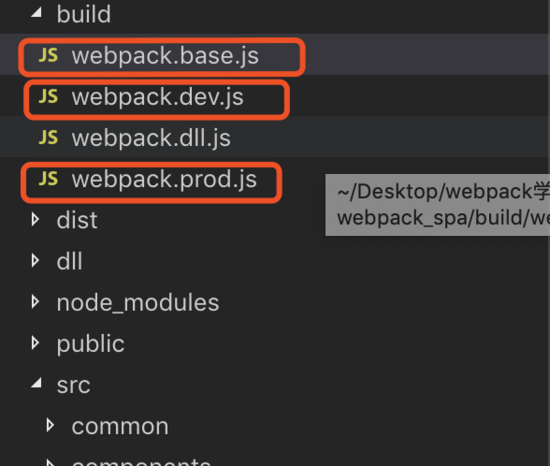This screenshot has width=550, height=466.
Task: Click the JS icon beside webpack.base.js
Action: (48, 55)
